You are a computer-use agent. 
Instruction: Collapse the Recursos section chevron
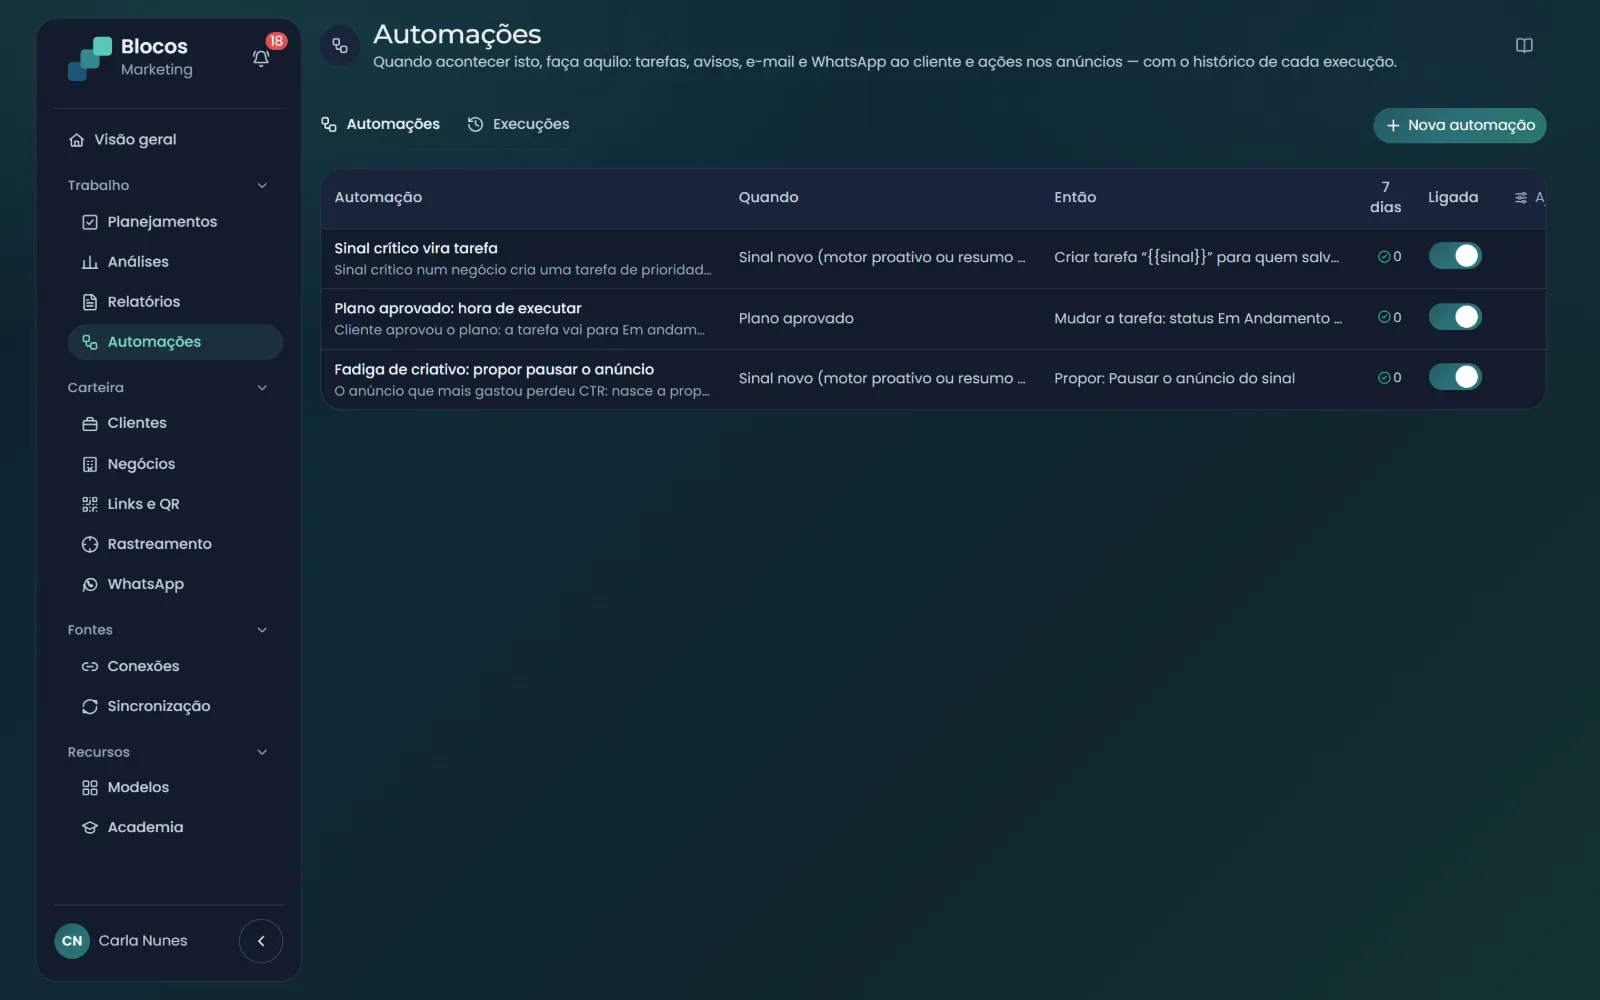262,752
